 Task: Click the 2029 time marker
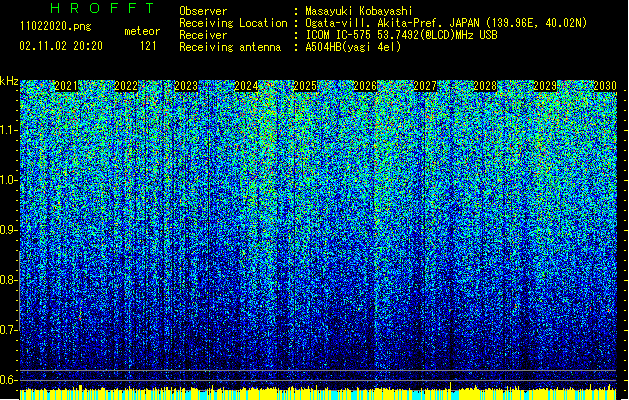545,86
